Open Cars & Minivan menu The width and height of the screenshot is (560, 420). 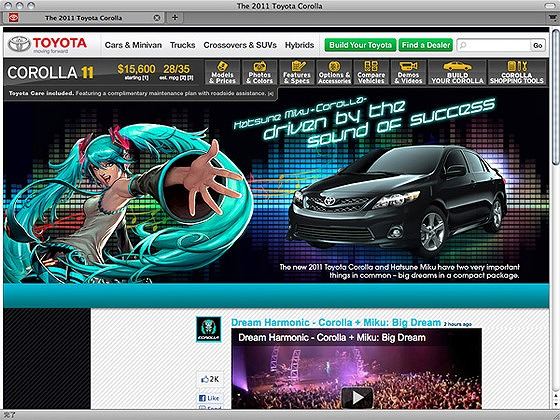point(133,45)
